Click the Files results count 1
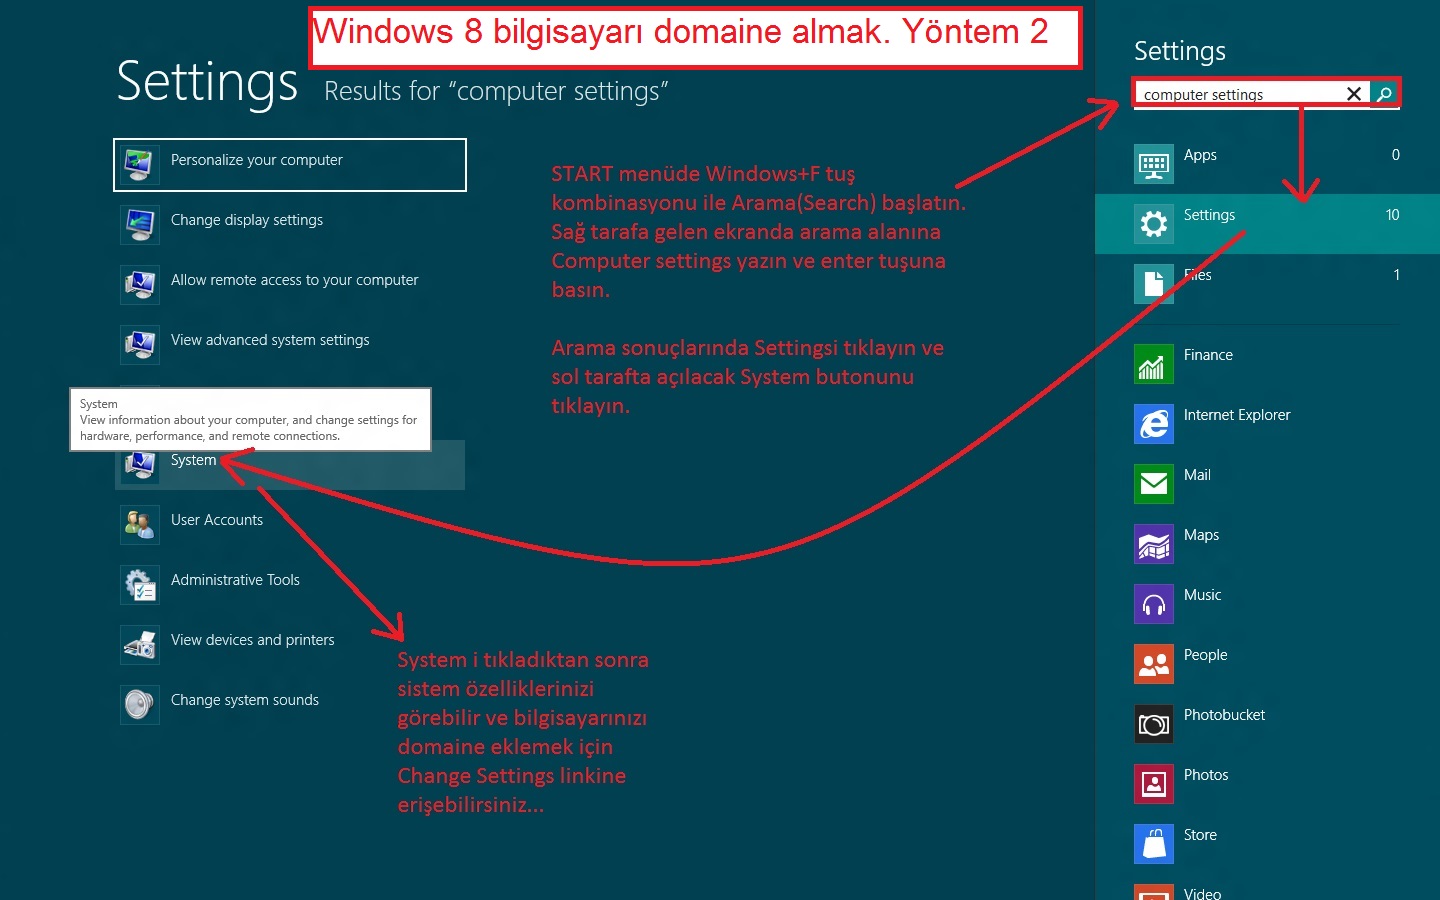Screen dimensions: 1440x900 click(x=1396, y=275)
